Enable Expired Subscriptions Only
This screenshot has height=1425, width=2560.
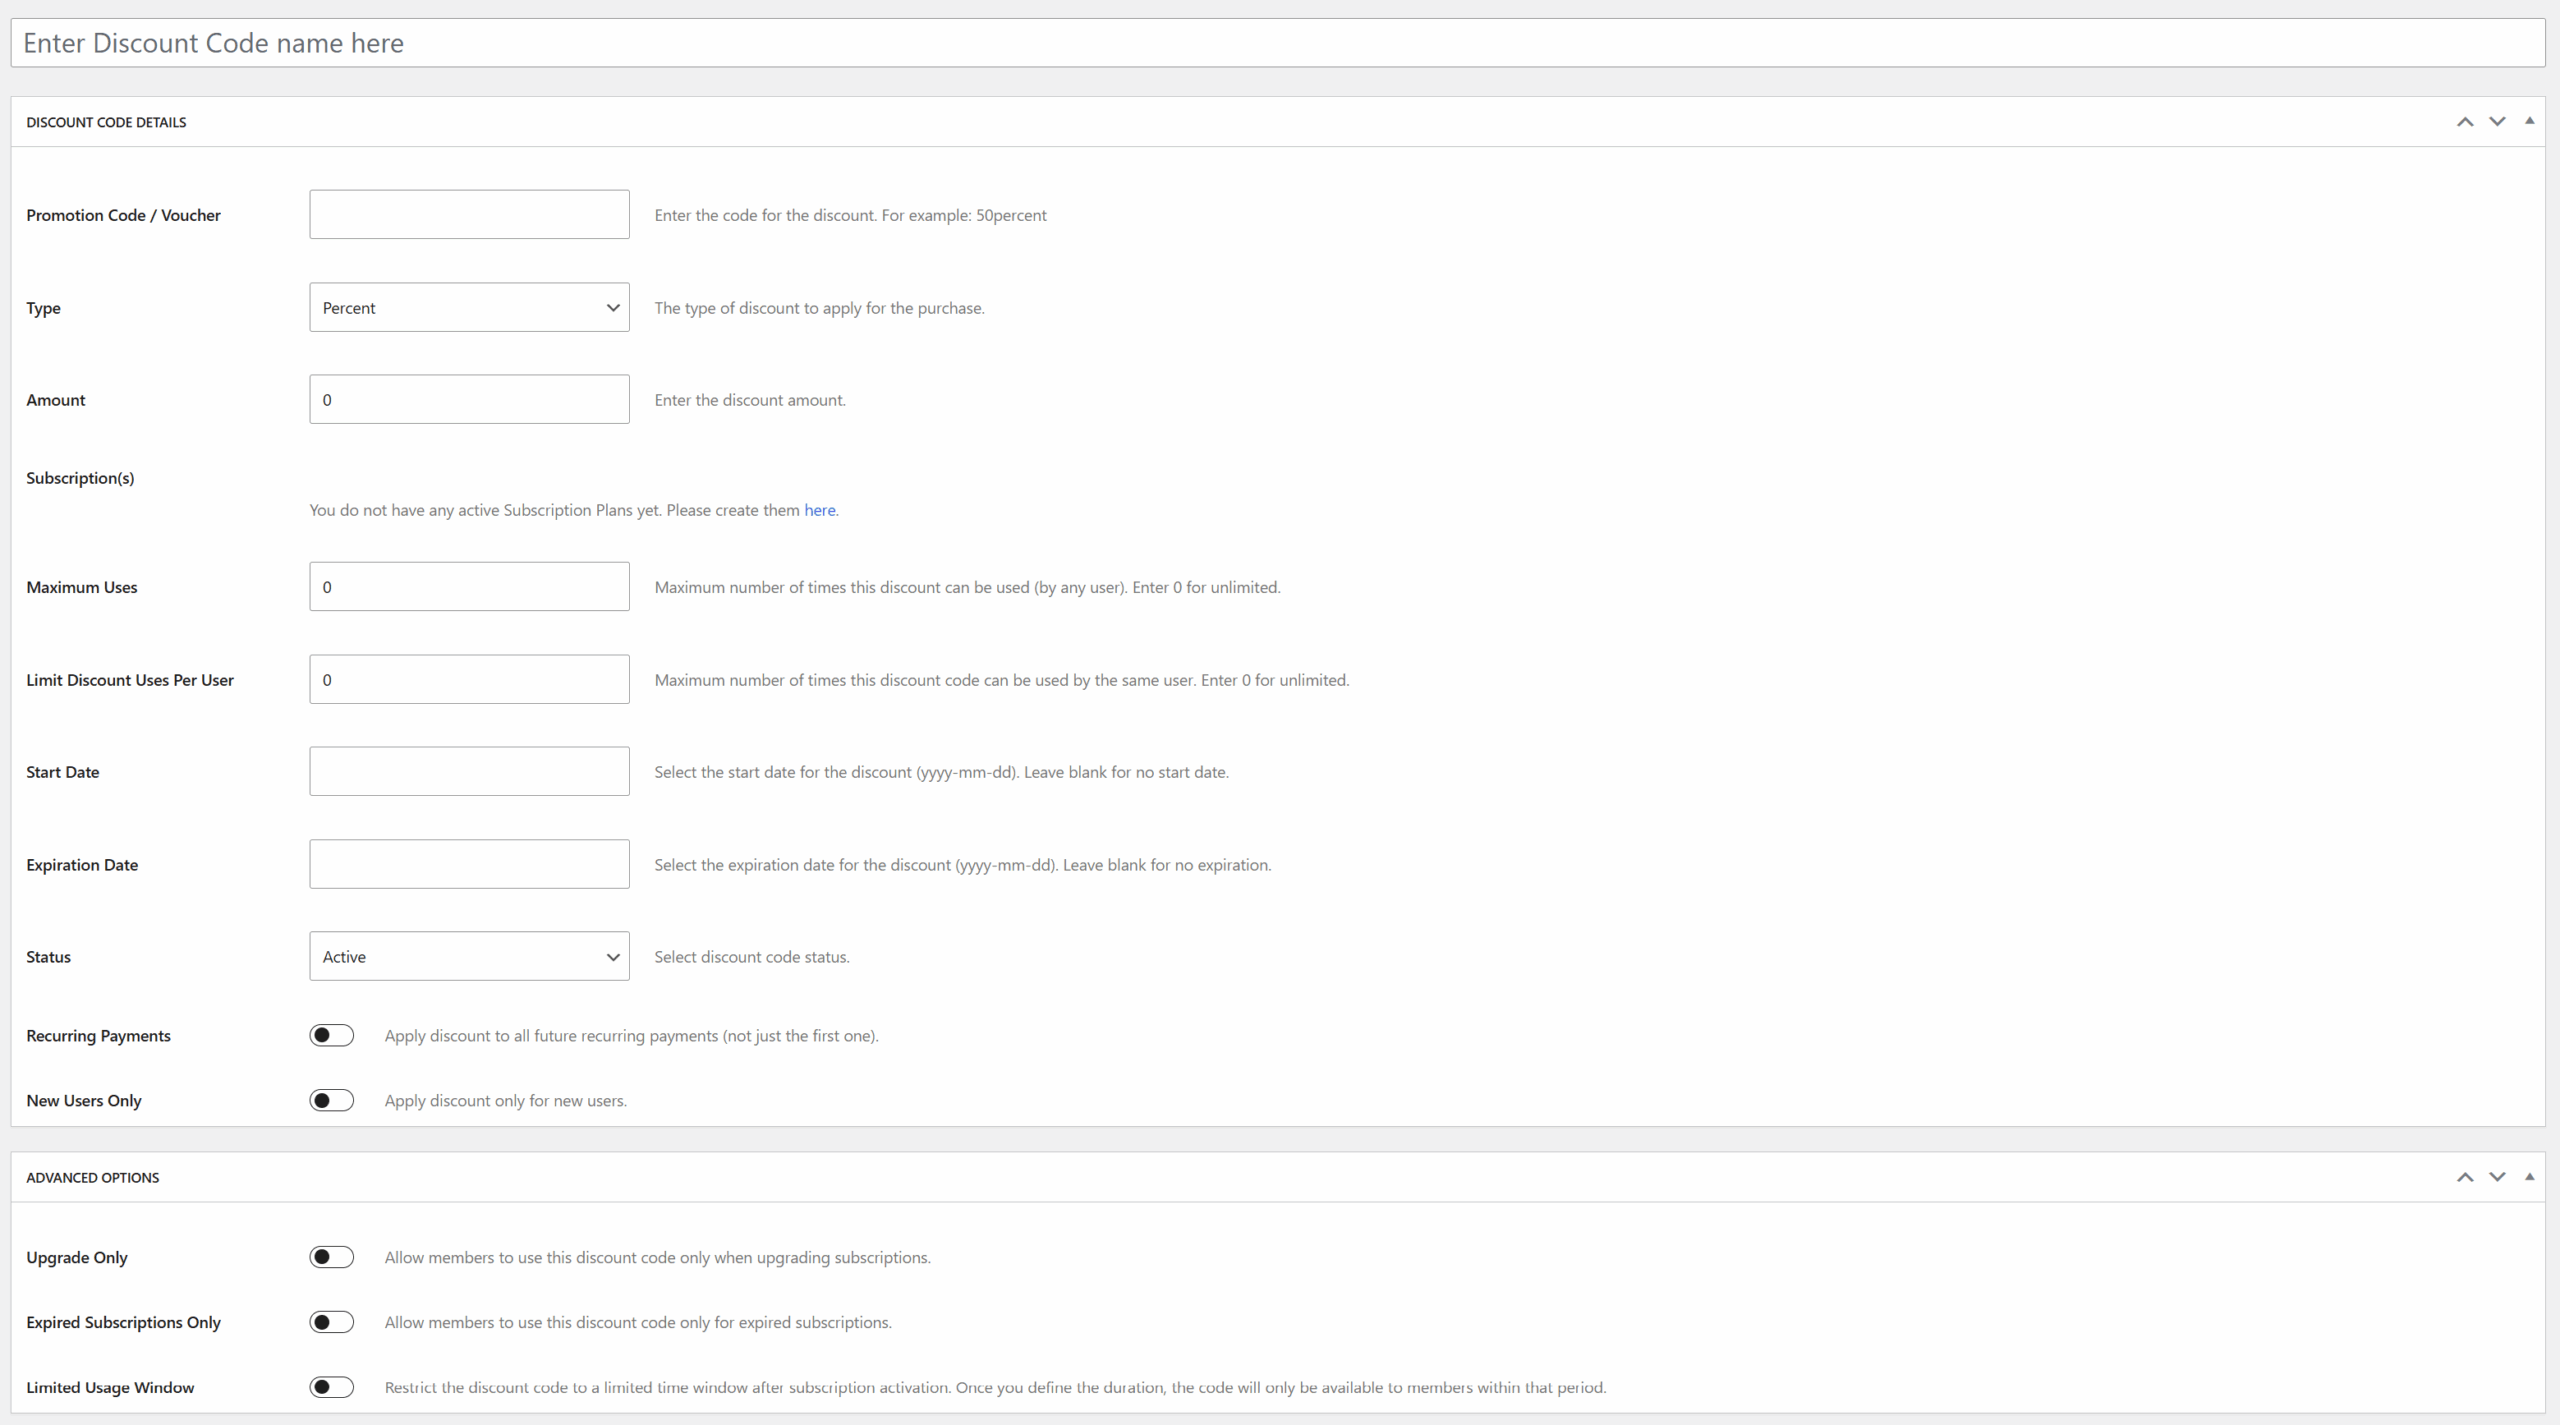[331, 1321]
